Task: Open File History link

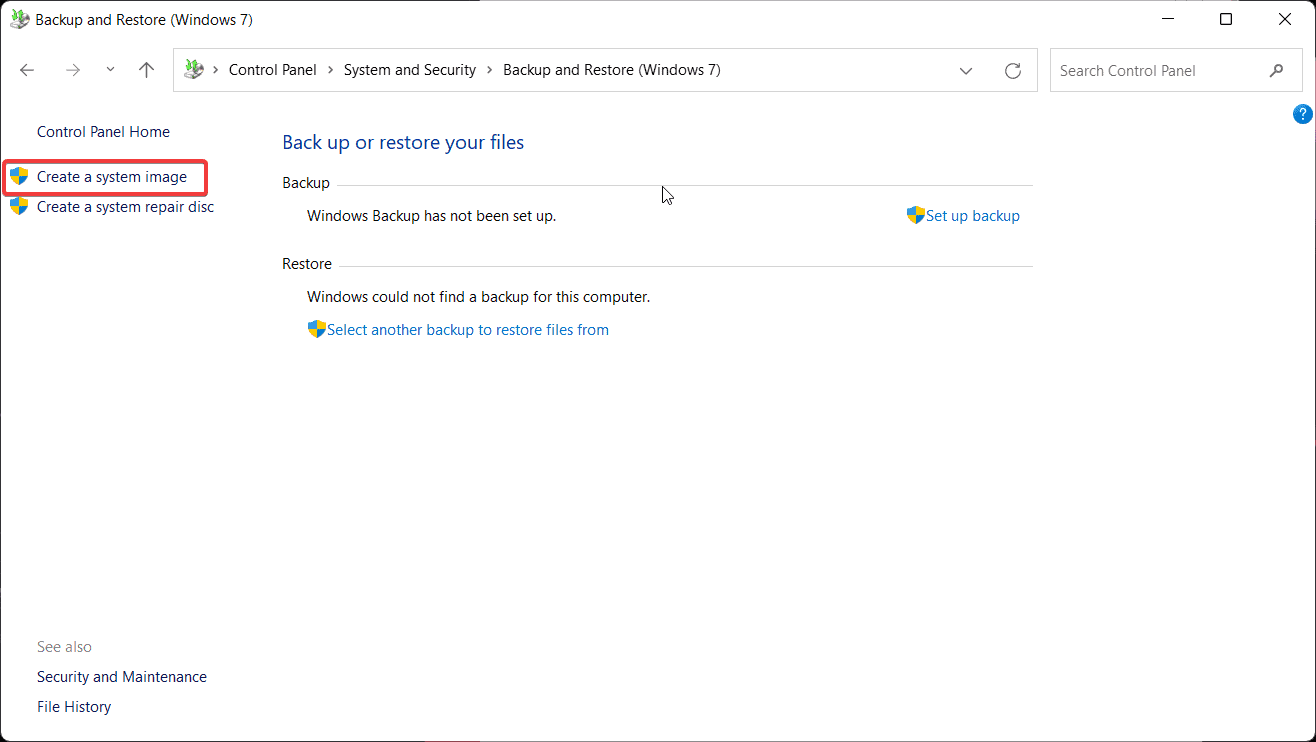Action: click(x=74, y=707)
